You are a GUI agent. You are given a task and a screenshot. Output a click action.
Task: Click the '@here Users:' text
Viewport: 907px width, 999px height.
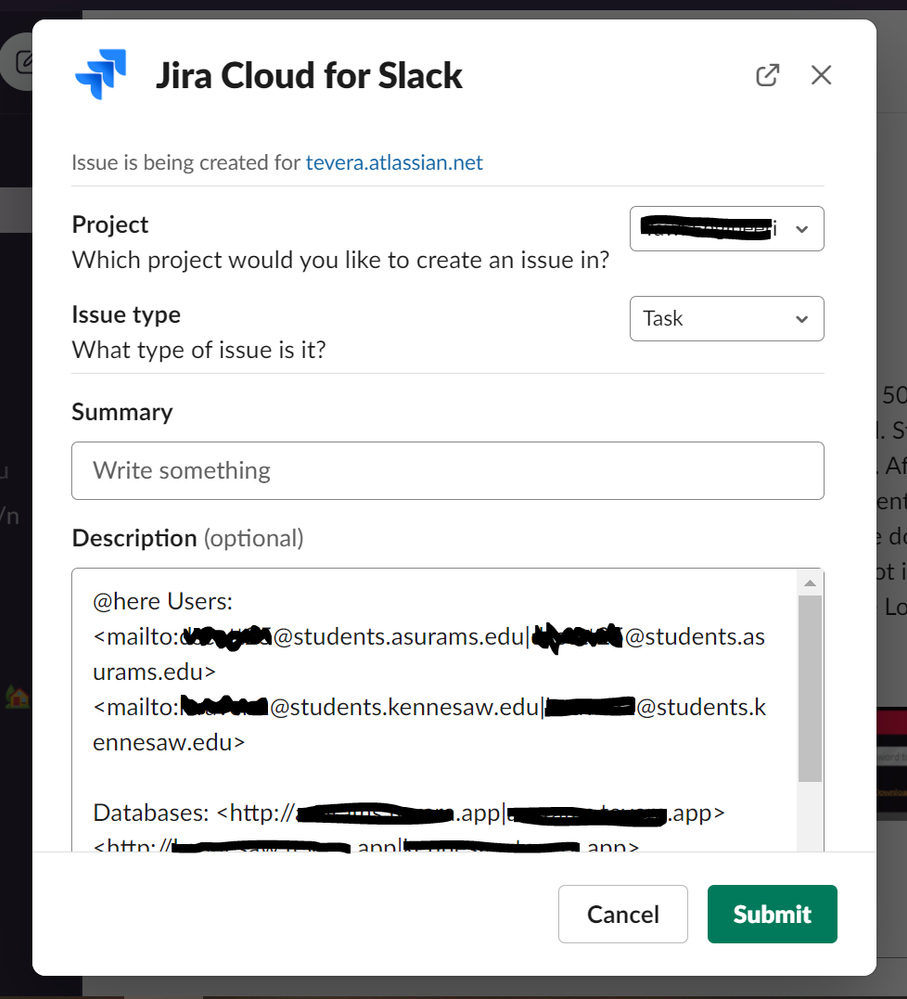163,601
